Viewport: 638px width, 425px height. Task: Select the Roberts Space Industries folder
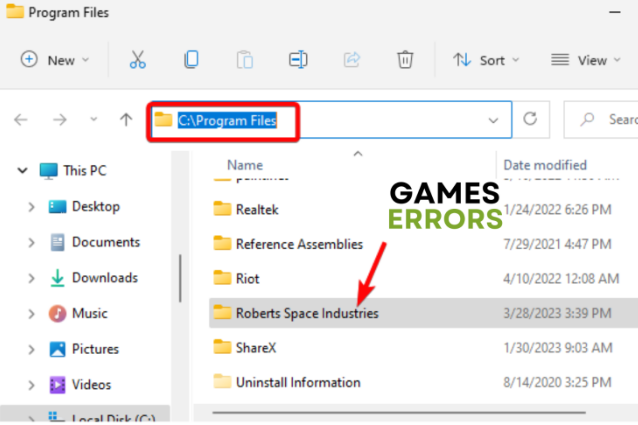(x=306, y=313)
